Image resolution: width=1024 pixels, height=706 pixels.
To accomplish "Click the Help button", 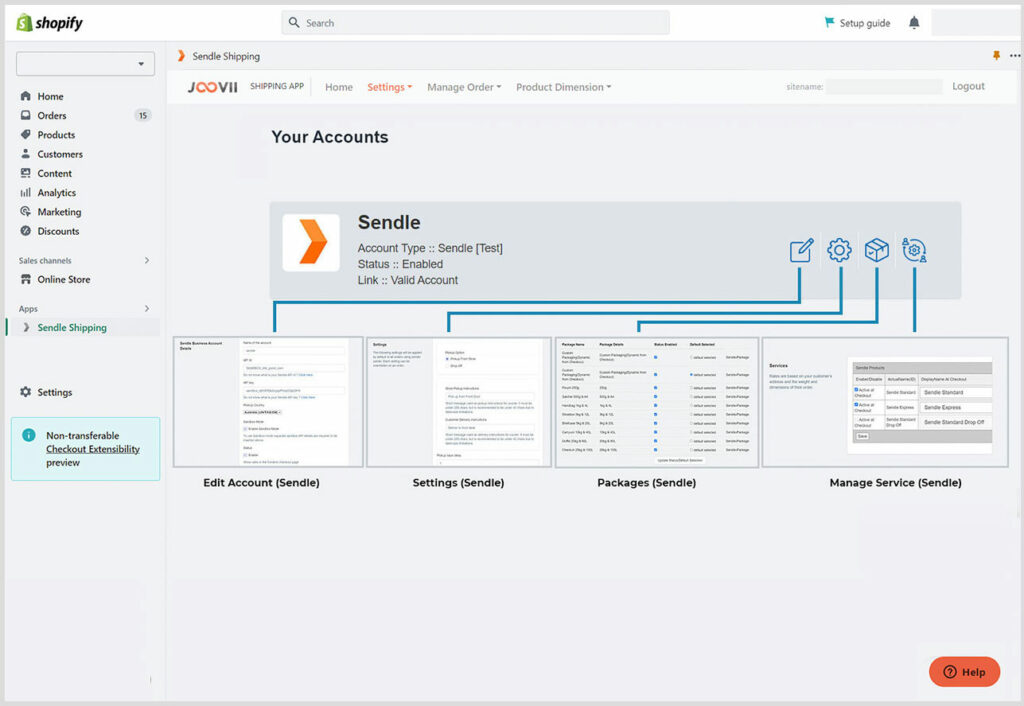I will (965, 672).
